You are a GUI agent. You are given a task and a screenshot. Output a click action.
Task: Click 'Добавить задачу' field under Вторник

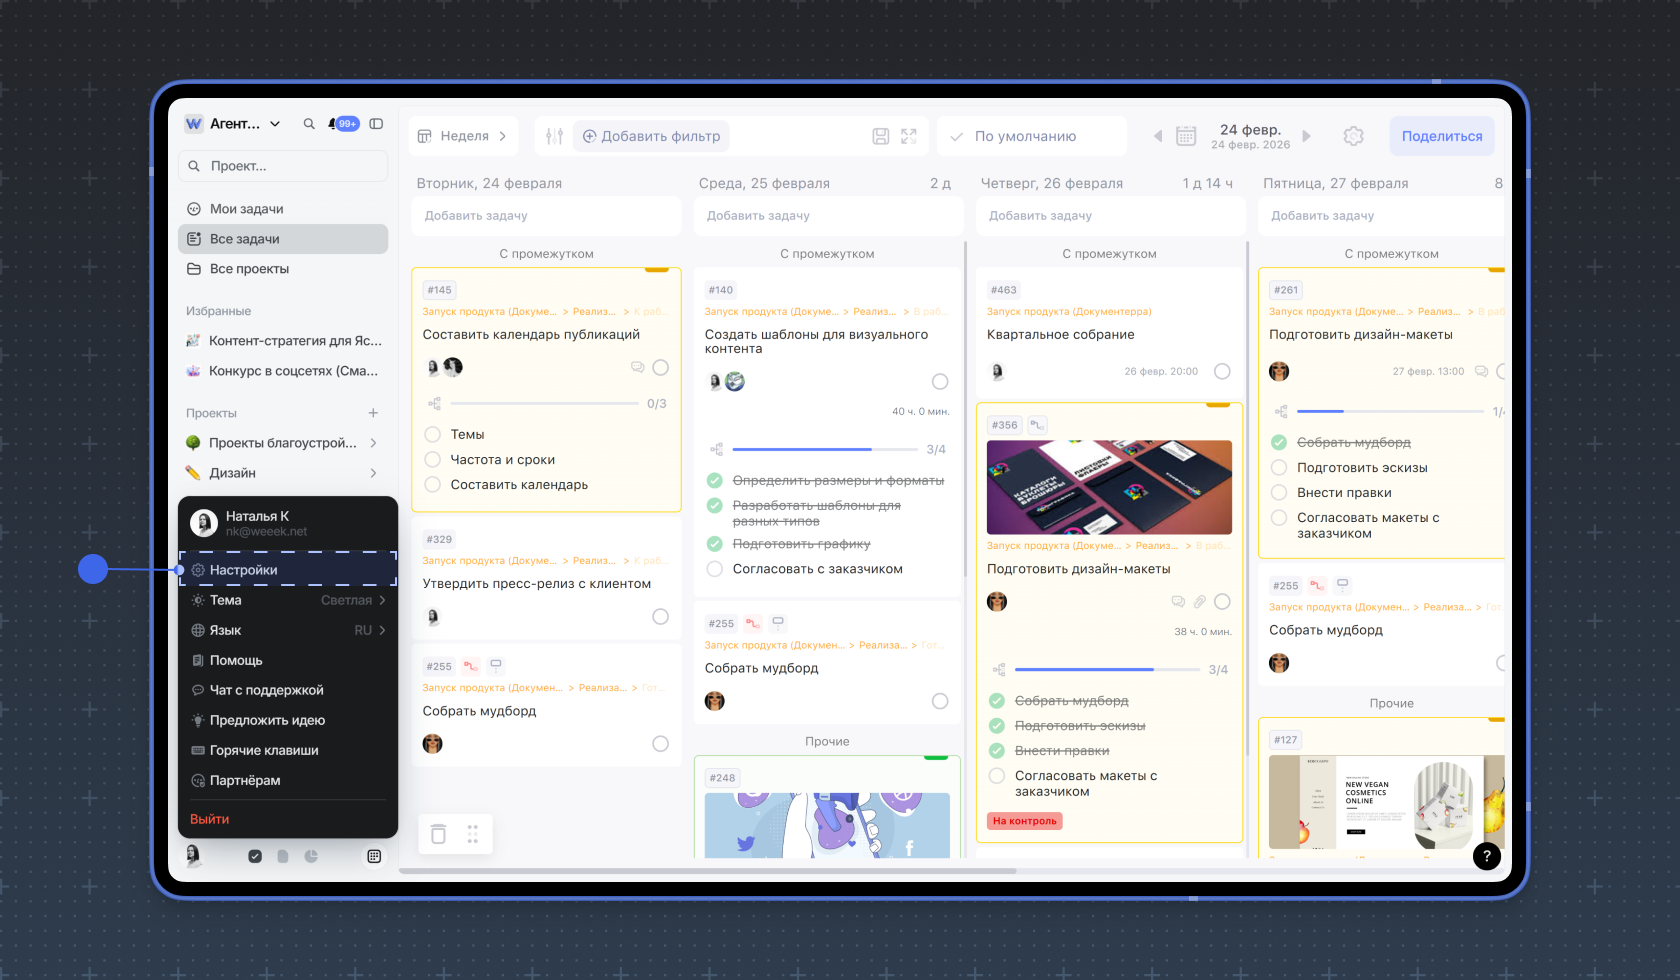click(x=546, y=216)
